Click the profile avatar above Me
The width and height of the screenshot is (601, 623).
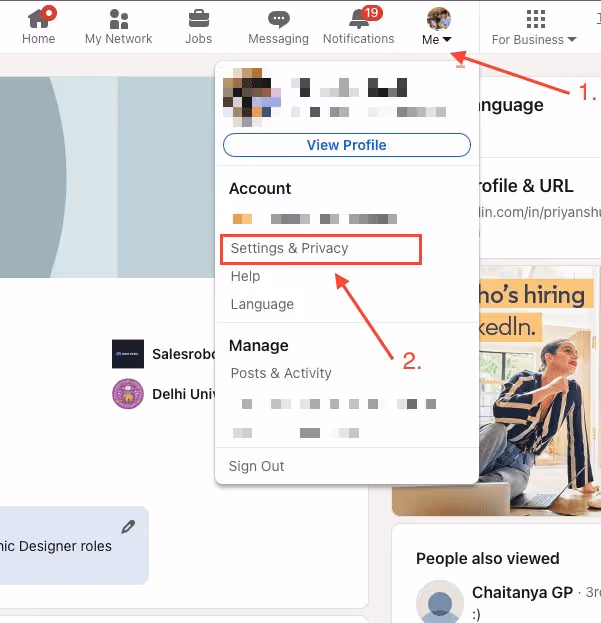point(439,19)
